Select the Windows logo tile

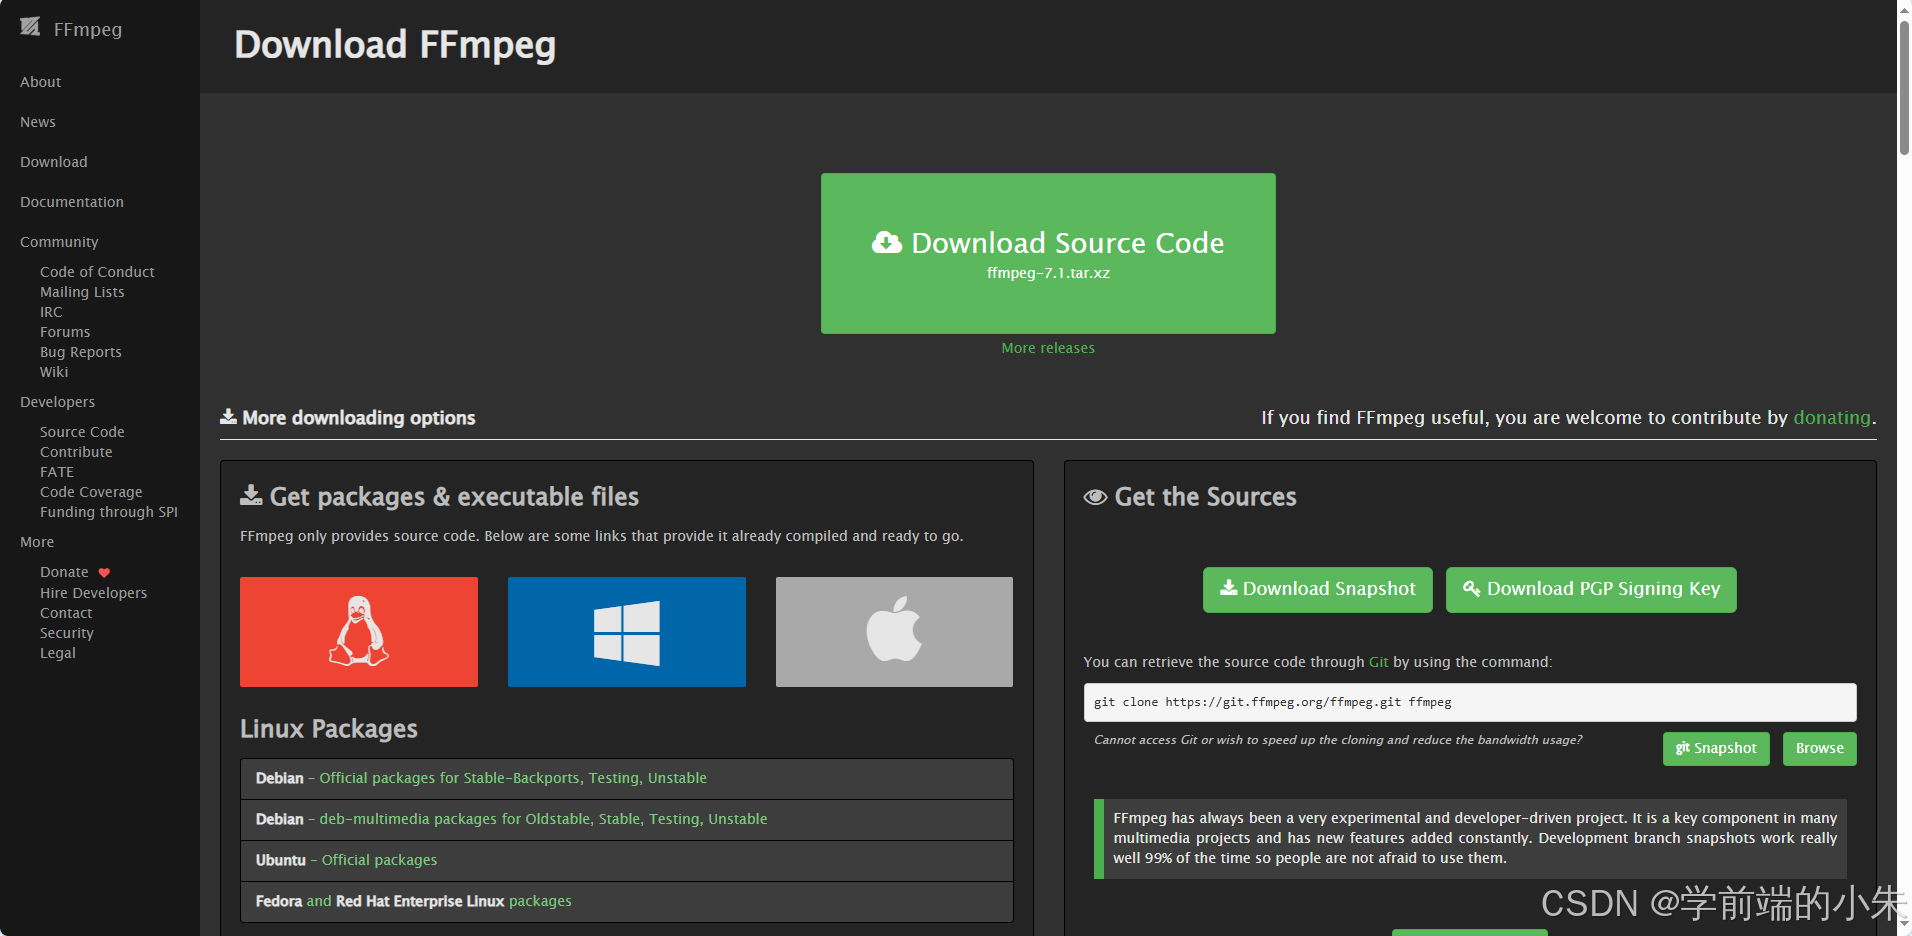[x=627, y=632]
